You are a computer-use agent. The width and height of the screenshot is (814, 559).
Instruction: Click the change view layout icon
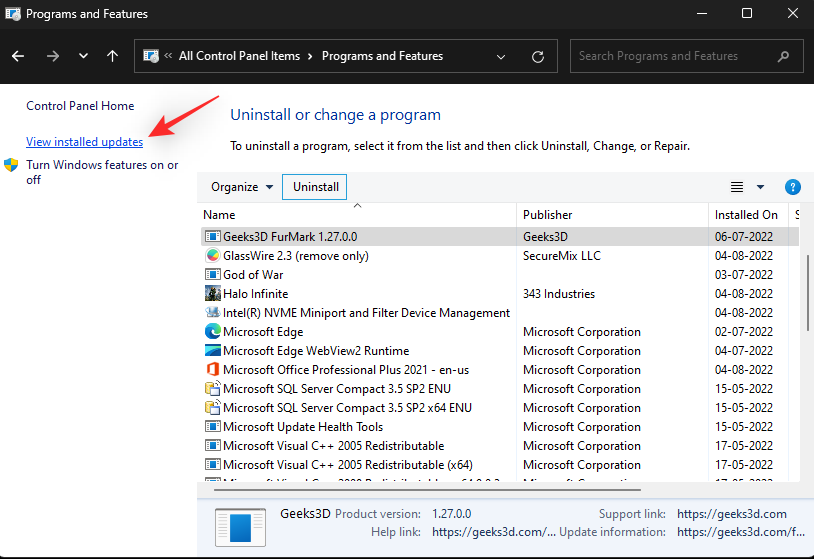(x=737, y=187)
